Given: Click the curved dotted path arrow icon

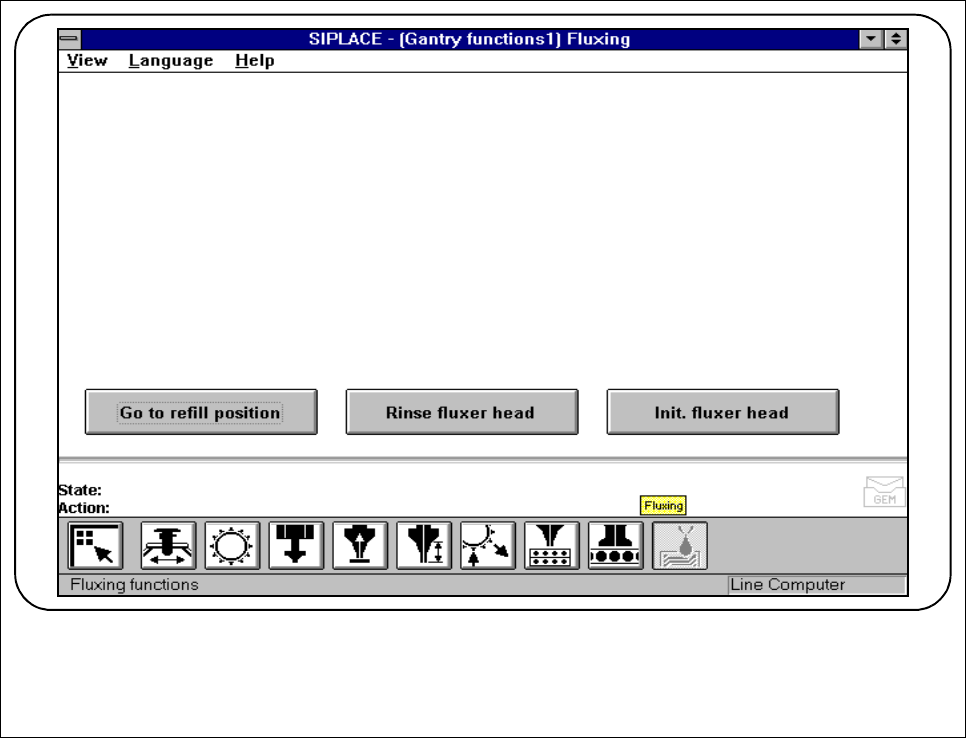Looking at the screenshot, I should point(488,546).
